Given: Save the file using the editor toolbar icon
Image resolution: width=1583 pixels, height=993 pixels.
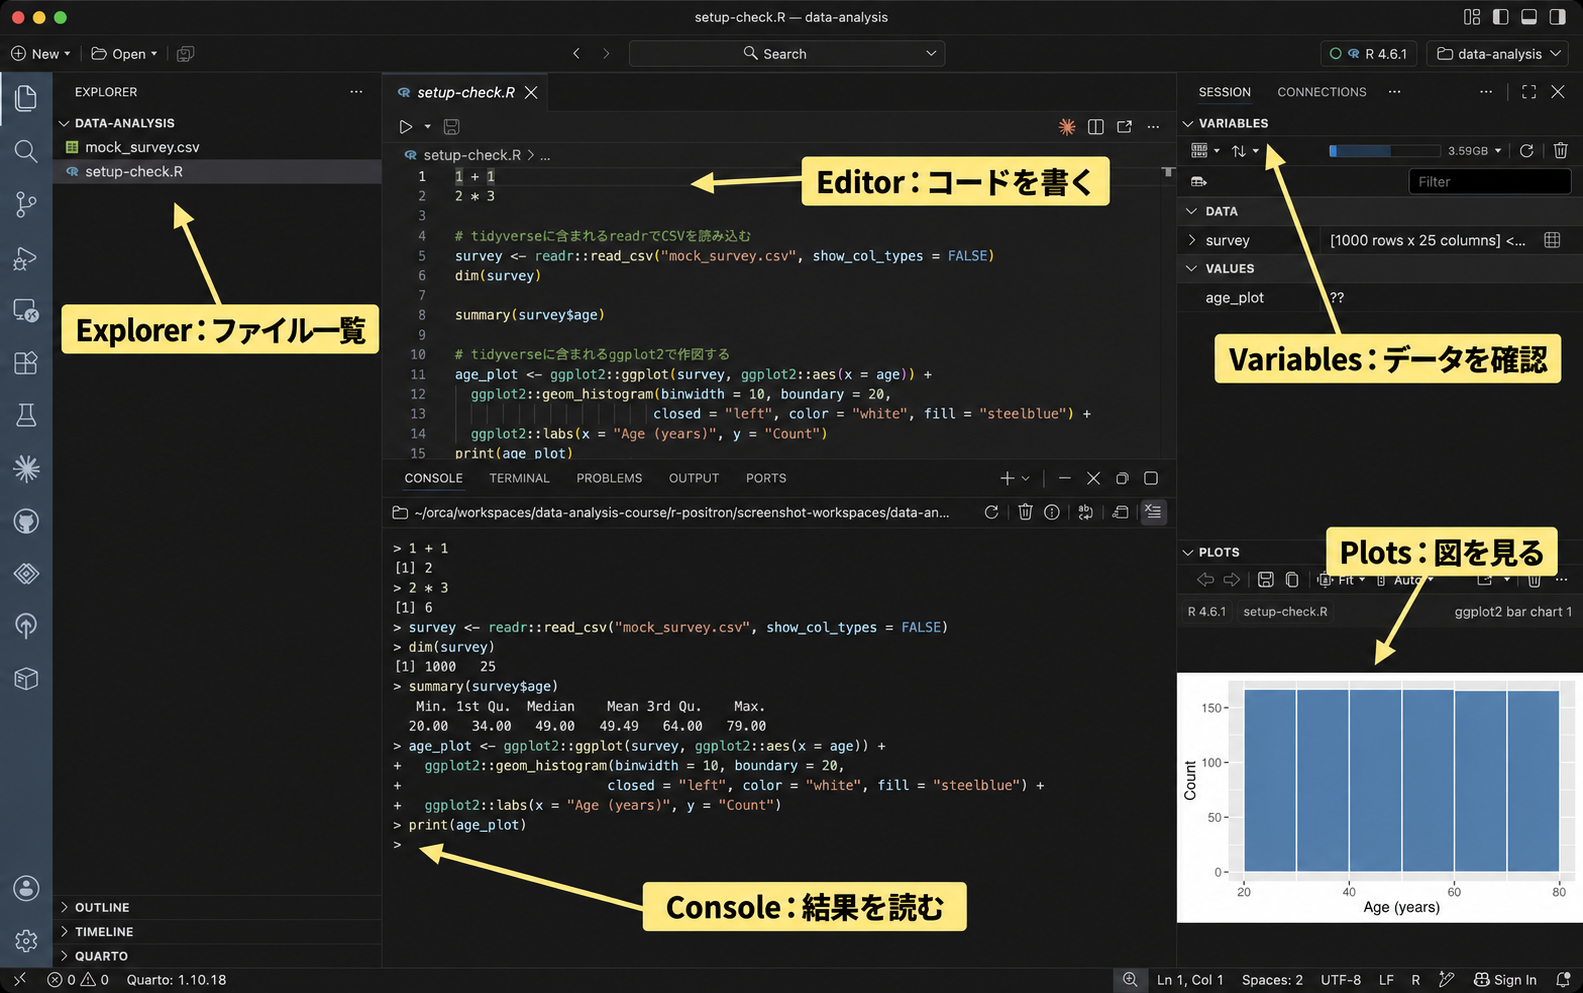Looking at the screenshot, I should pyautogui.click(x=452, y=127).
